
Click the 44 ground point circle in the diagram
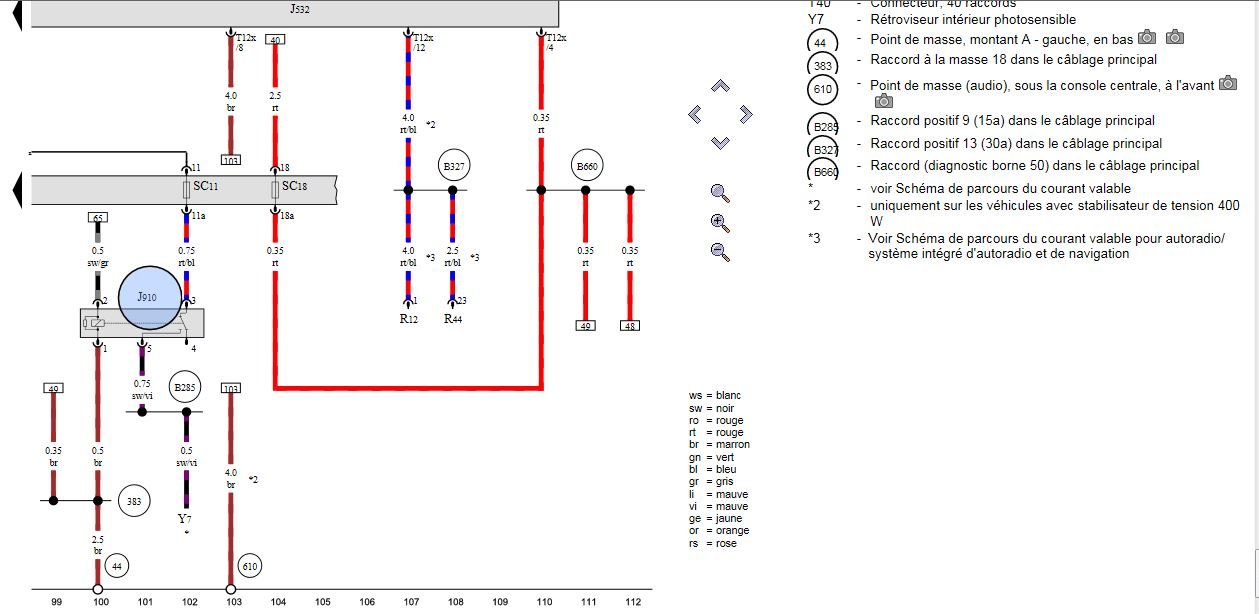pyautogui.click(x=116, y=566)
